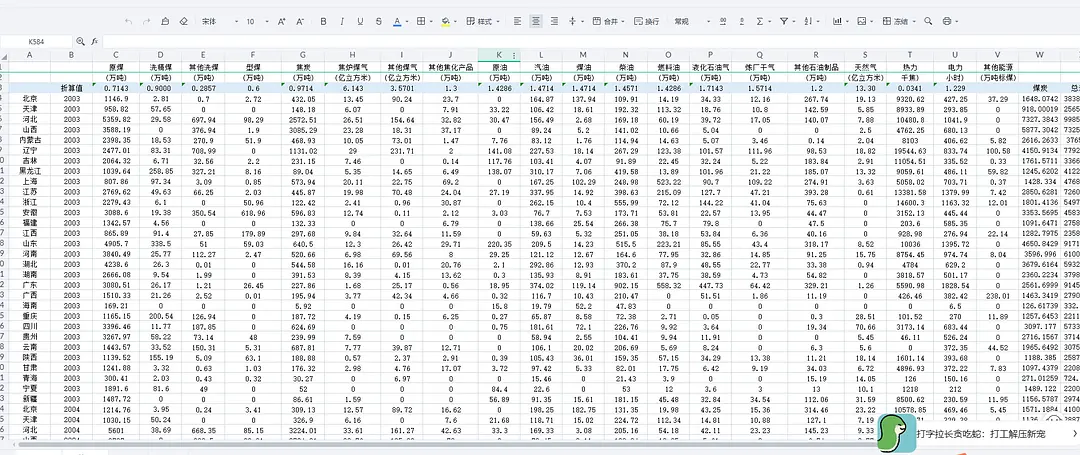The width and height of the screenshot is (1080, 455).
Task: Redo the last undone action
Action: pos(146,21)
